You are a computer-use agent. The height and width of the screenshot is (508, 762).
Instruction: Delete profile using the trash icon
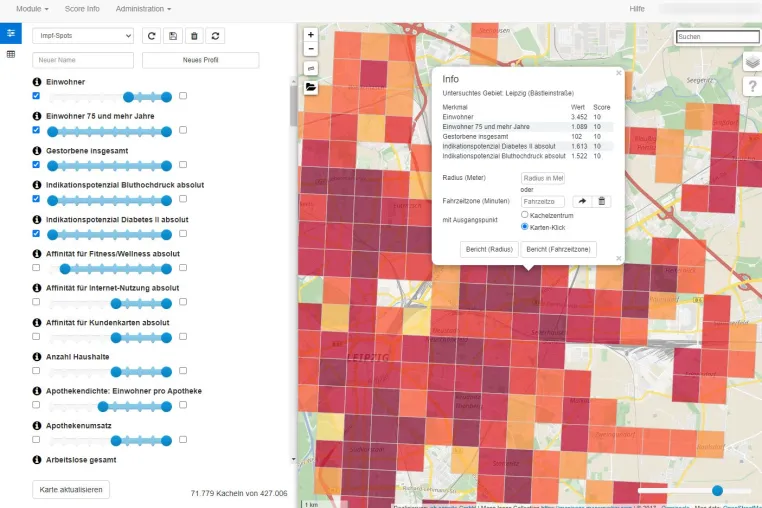194,36
